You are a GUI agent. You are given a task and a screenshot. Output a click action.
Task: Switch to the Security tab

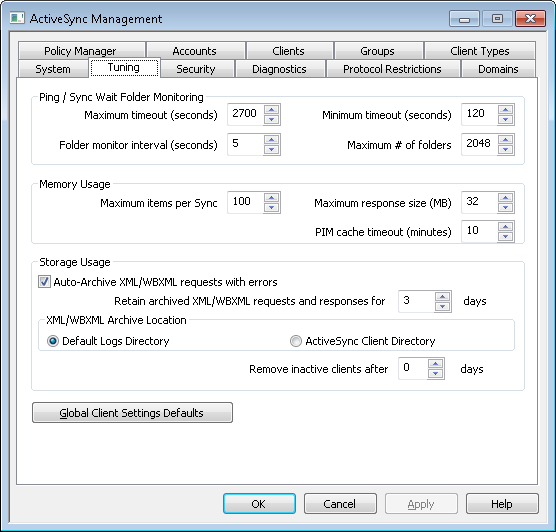196,69
